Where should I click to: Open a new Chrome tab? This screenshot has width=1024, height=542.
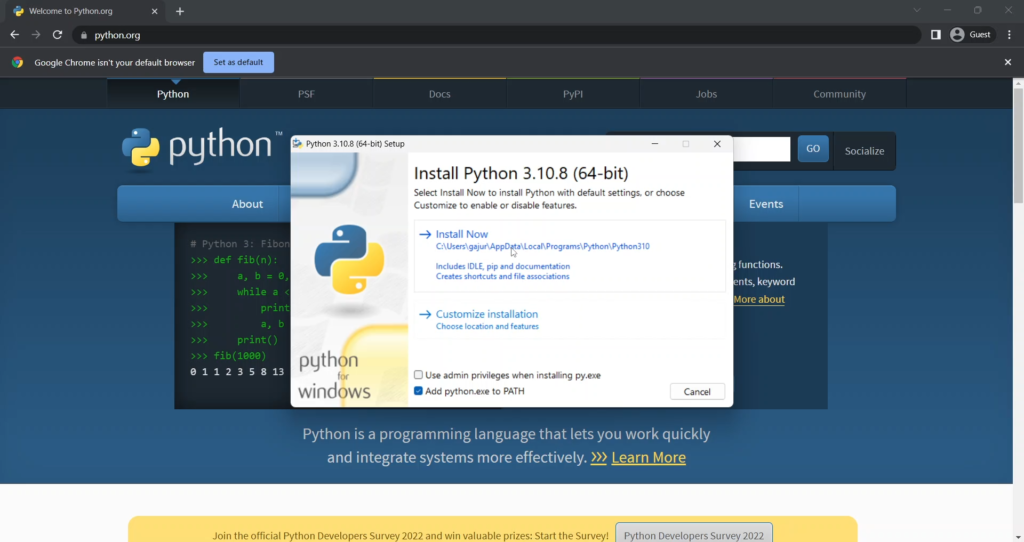(x=180, y=11)
